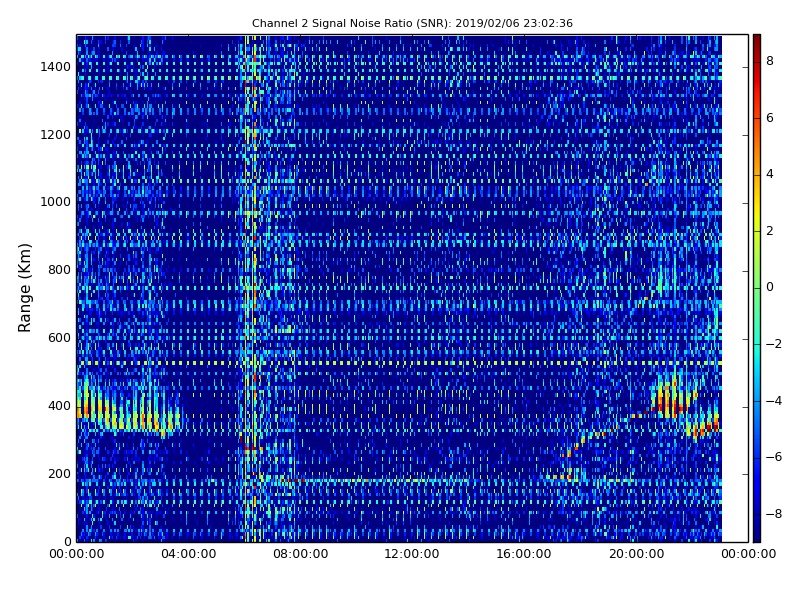Image resolution: width=800 pixels, height=600 pixels.
Task: Click the 'Range (Km)' y-axis label
Action: pos(24,288)
